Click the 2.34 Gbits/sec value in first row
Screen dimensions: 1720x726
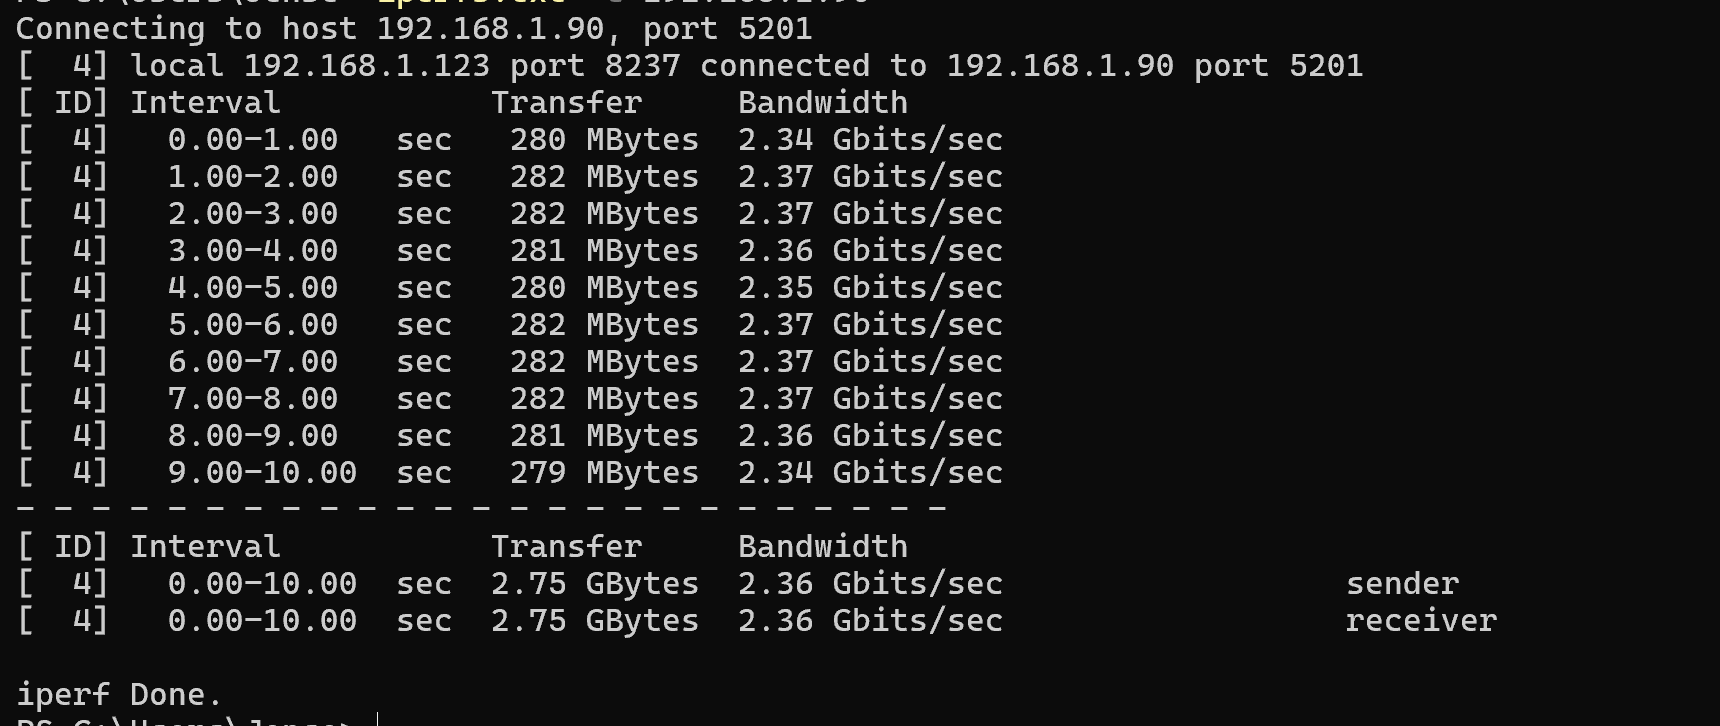tap(870, 140)
